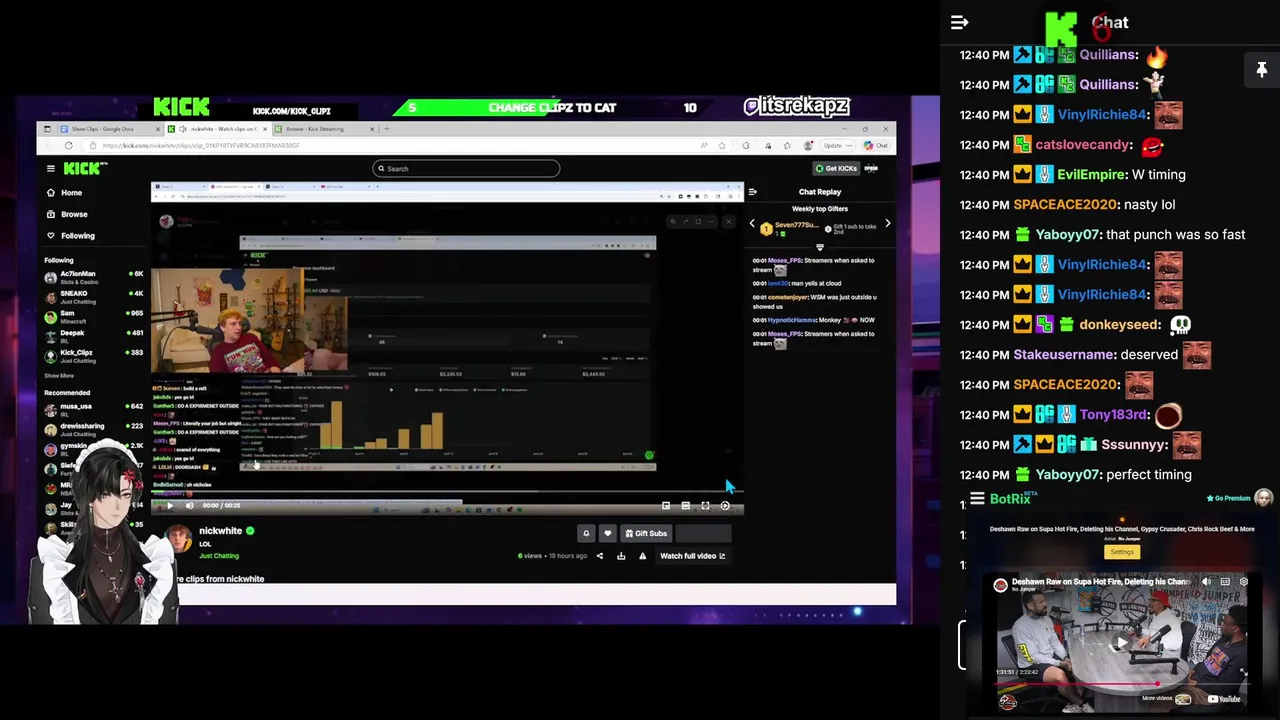The height and width of the screenshot is (720, 1280).
Task: Click the browser address bar URL
Action: [x=200, y=146]
